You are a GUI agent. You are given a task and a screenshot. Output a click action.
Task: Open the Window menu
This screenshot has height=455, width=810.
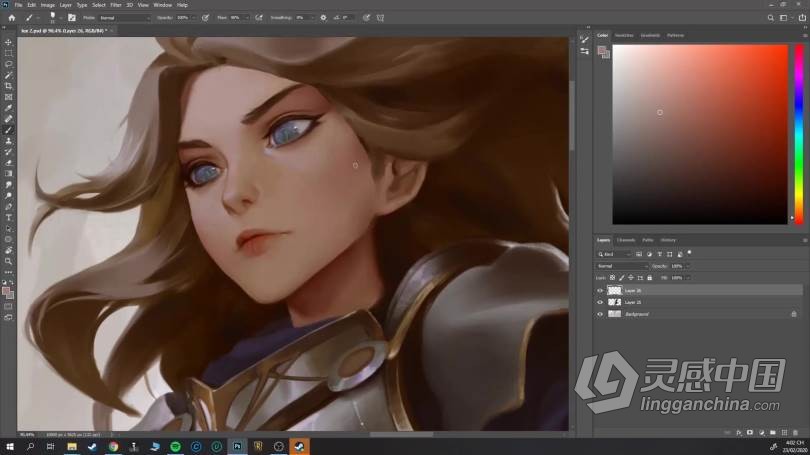click(162, 5)
